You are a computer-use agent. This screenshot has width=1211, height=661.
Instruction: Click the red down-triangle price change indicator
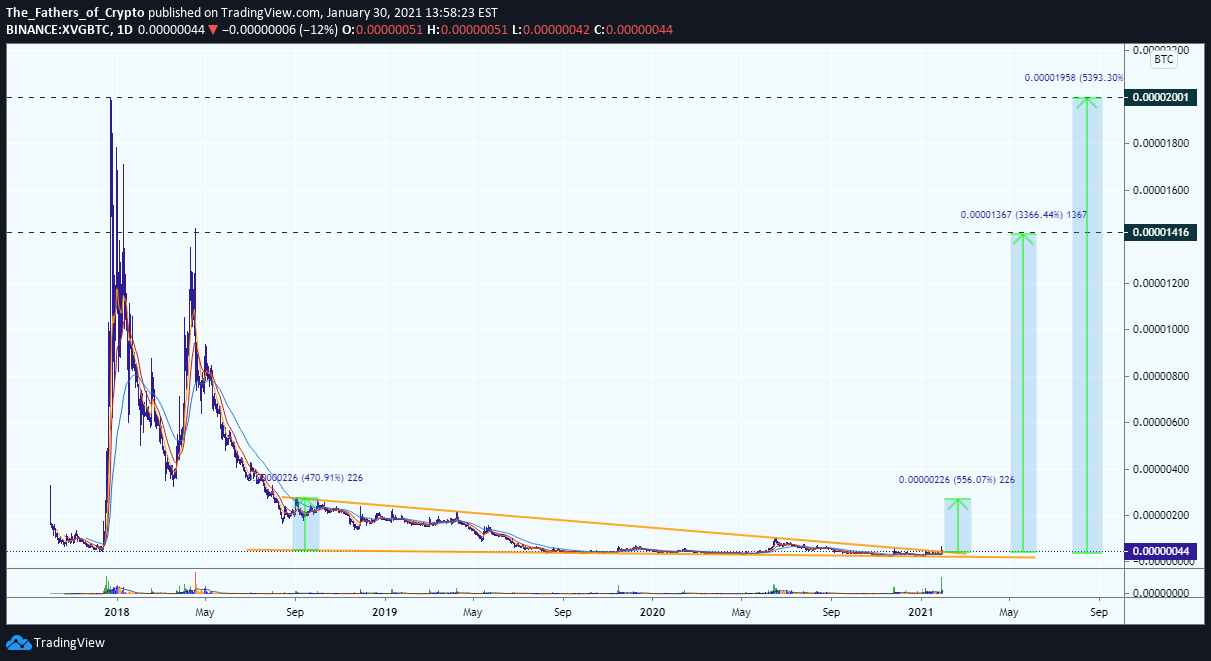(x=213, y=30)
